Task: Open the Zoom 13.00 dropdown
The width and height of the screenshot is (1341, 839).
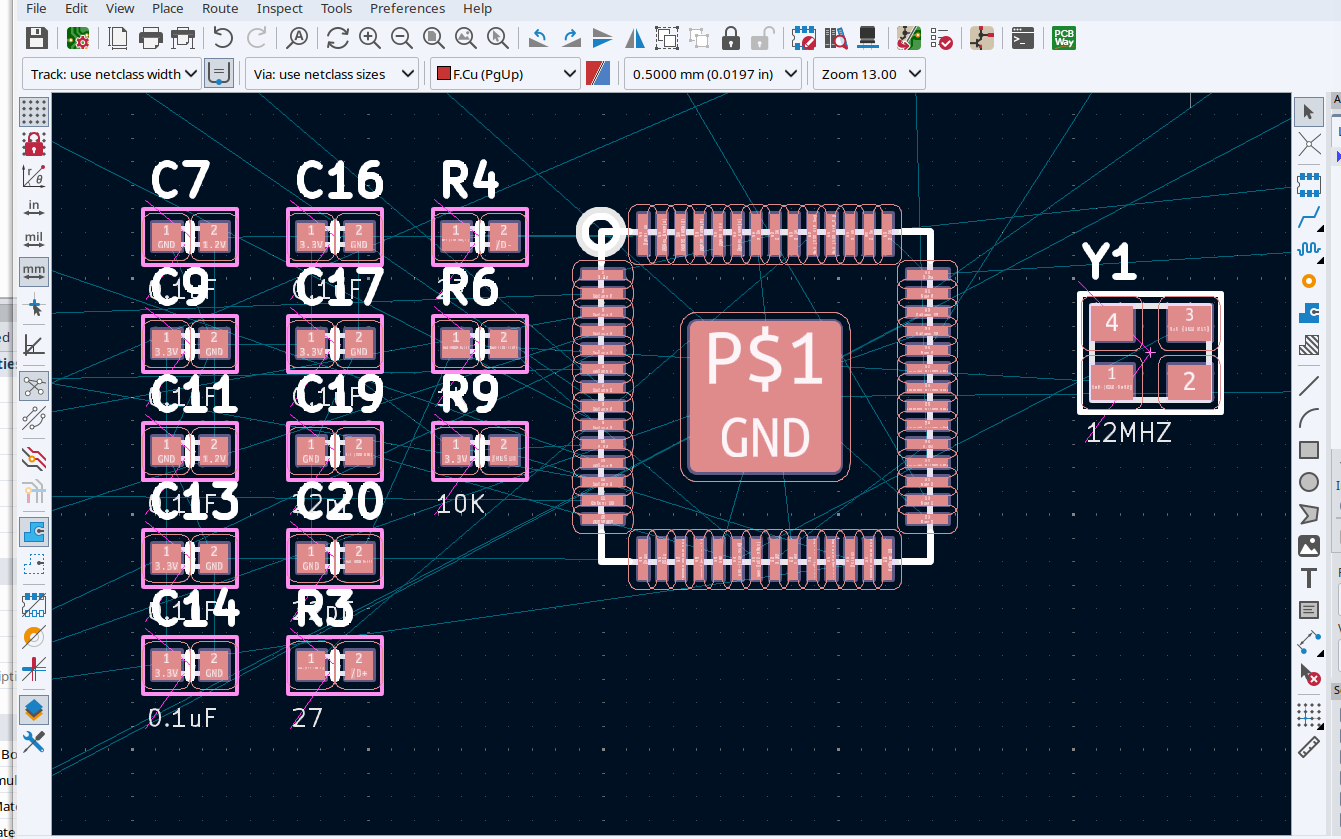Action: point(869,74)
